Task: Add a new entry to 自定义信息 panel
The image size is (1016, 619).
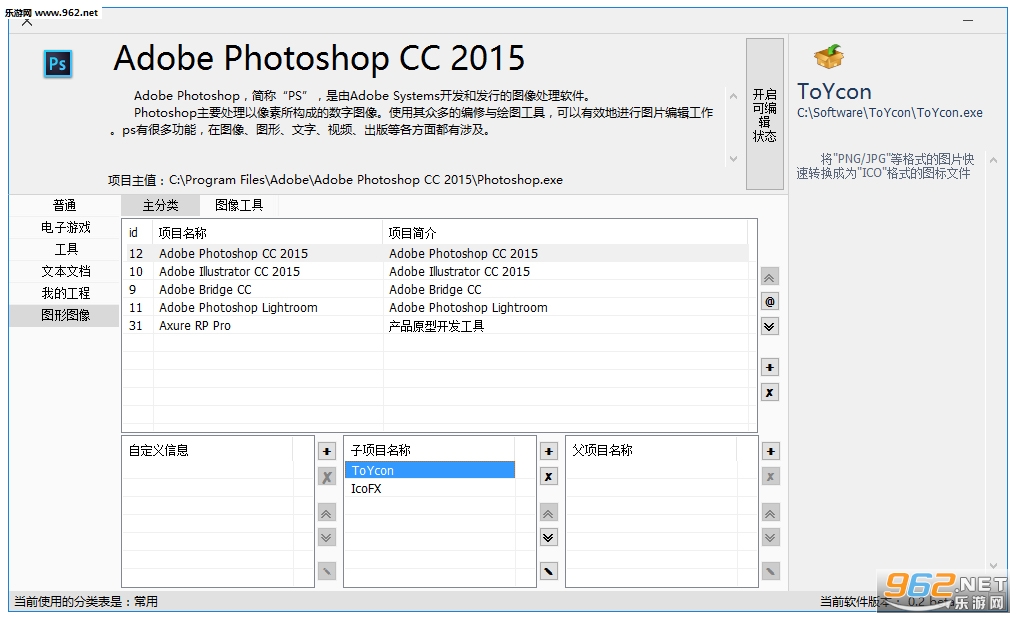Action: [327, 451]
